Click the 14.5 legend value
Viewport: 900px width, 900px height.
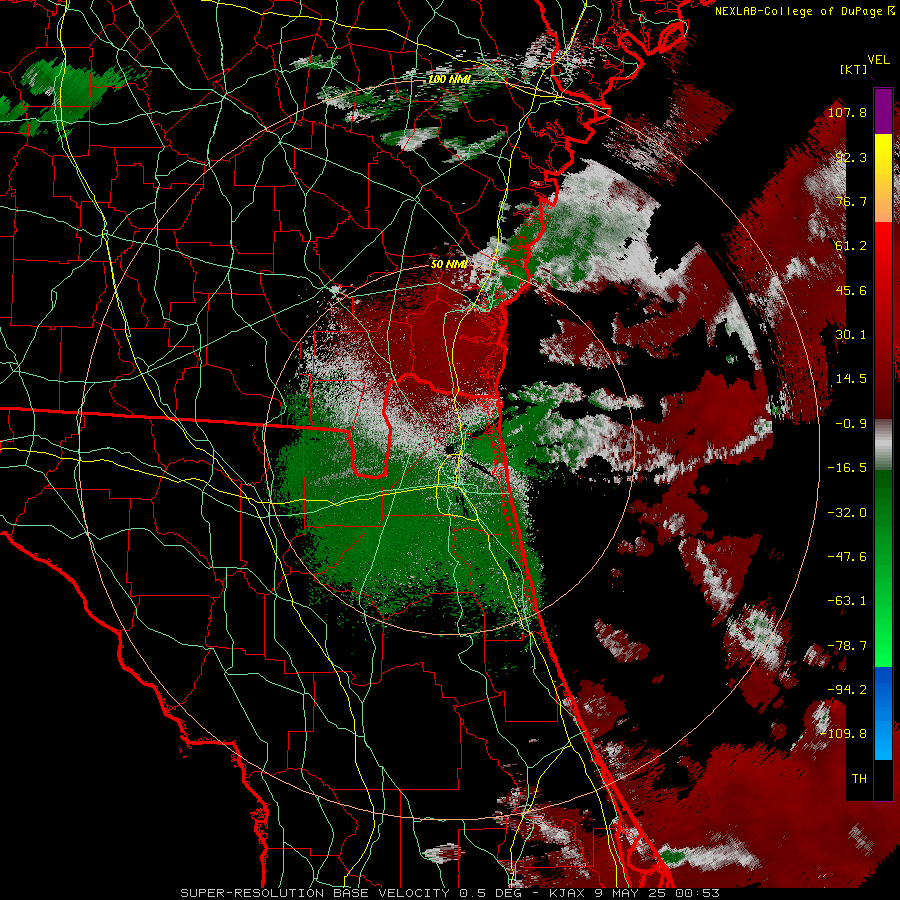(851, 379)
